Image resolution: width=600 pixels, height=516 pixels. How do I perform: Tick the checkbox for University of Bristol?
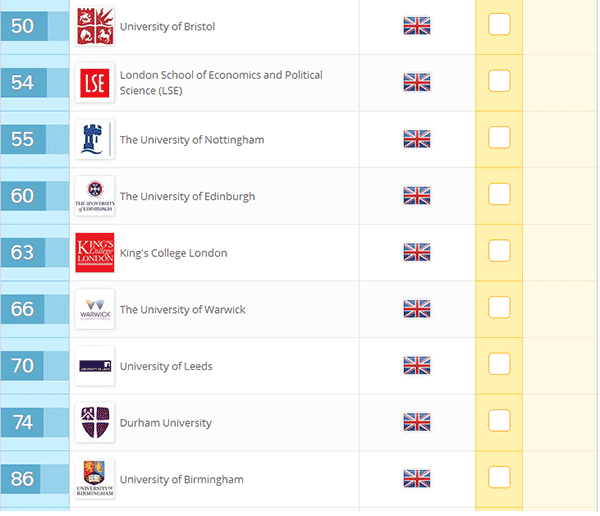click(x=499, y=25)
